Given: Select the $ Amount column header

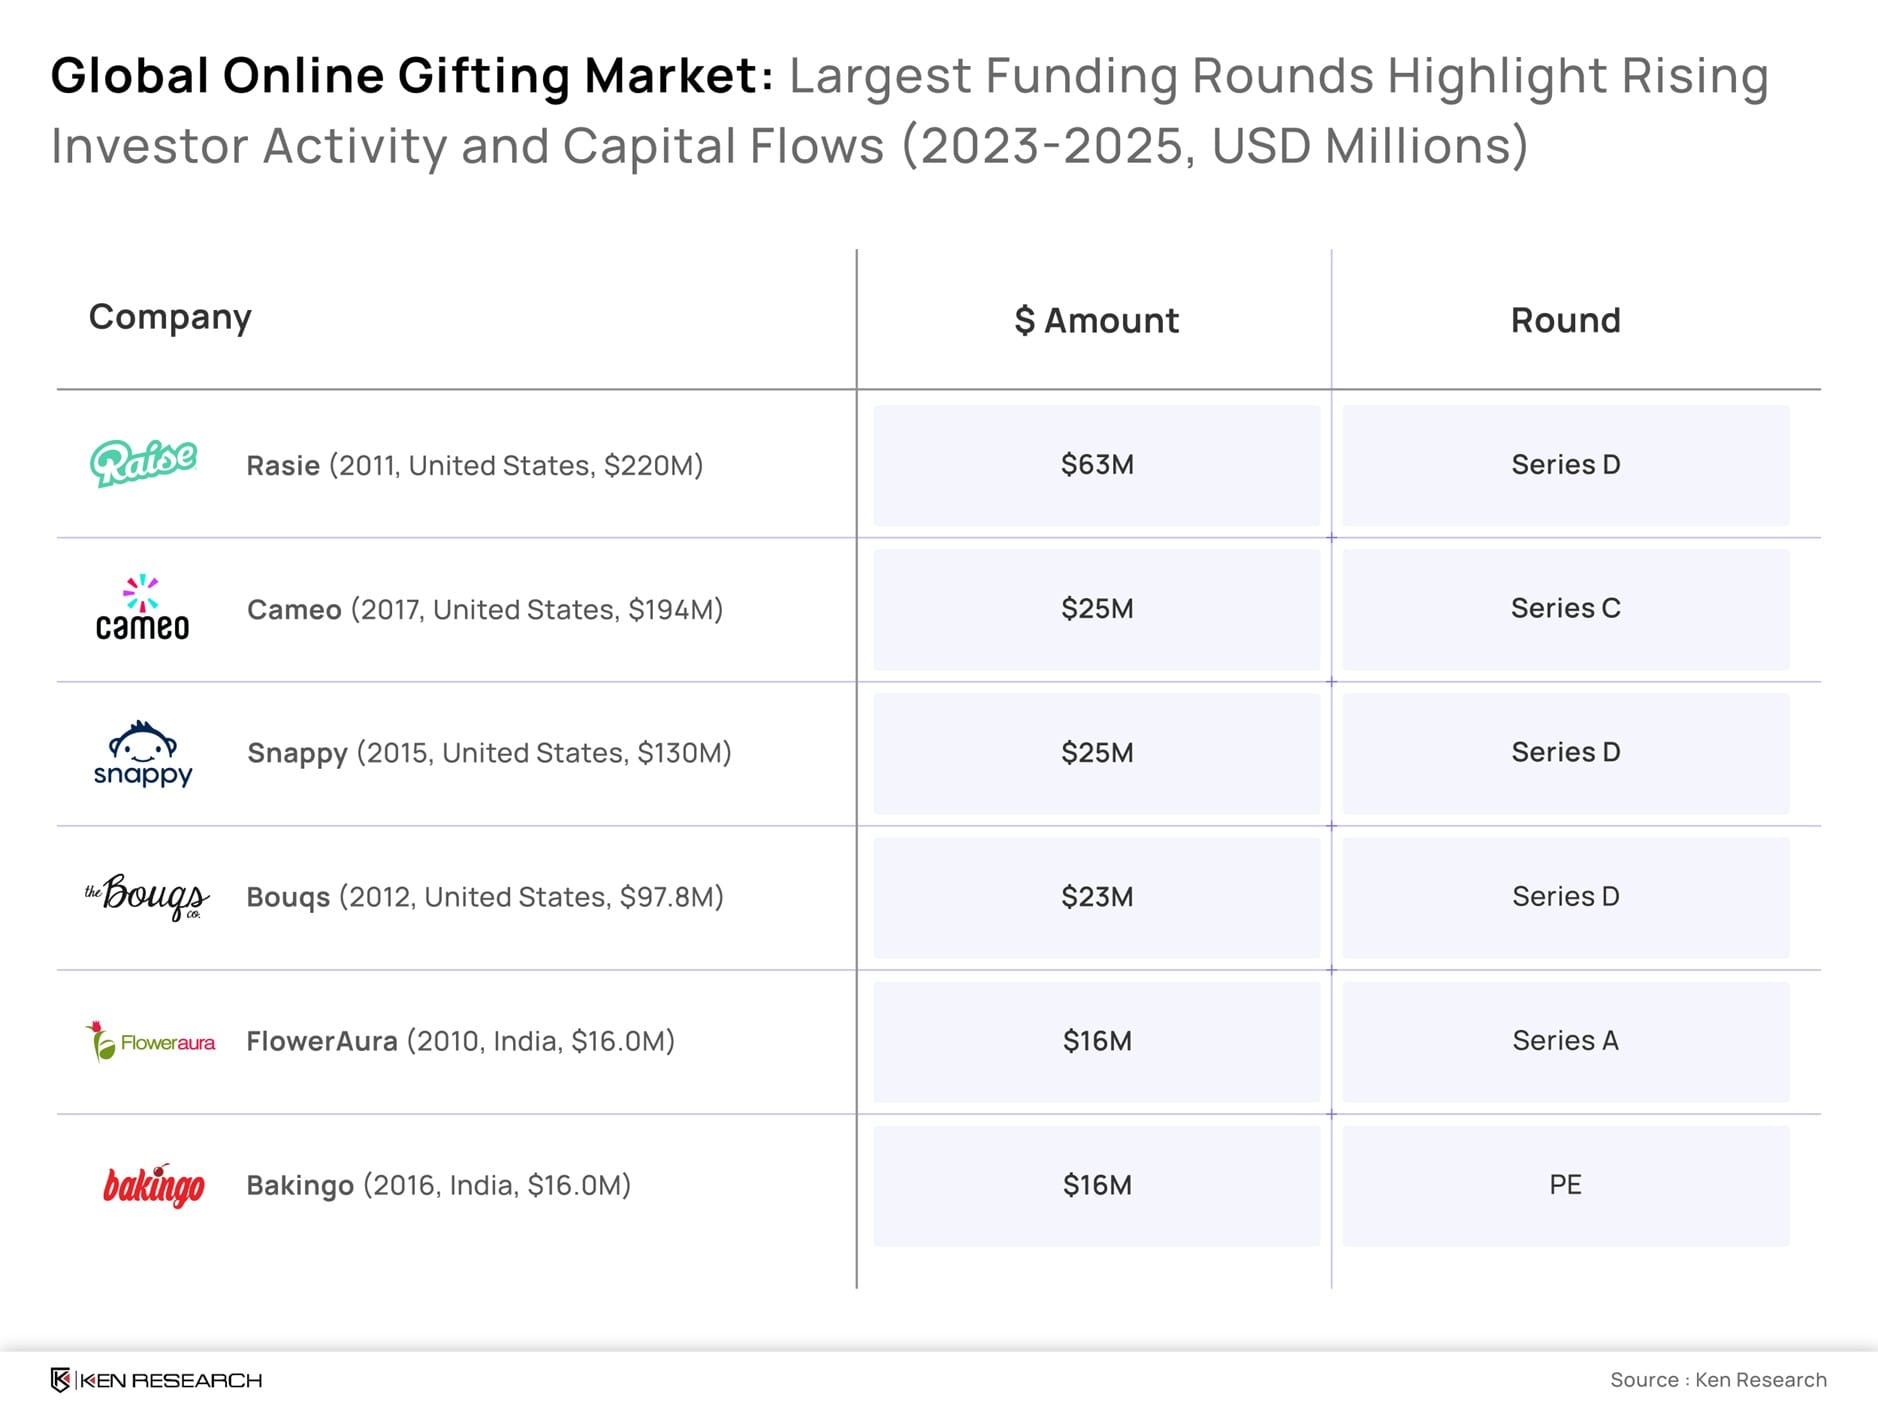Looking at the screenshot, I should point(1097,320).
